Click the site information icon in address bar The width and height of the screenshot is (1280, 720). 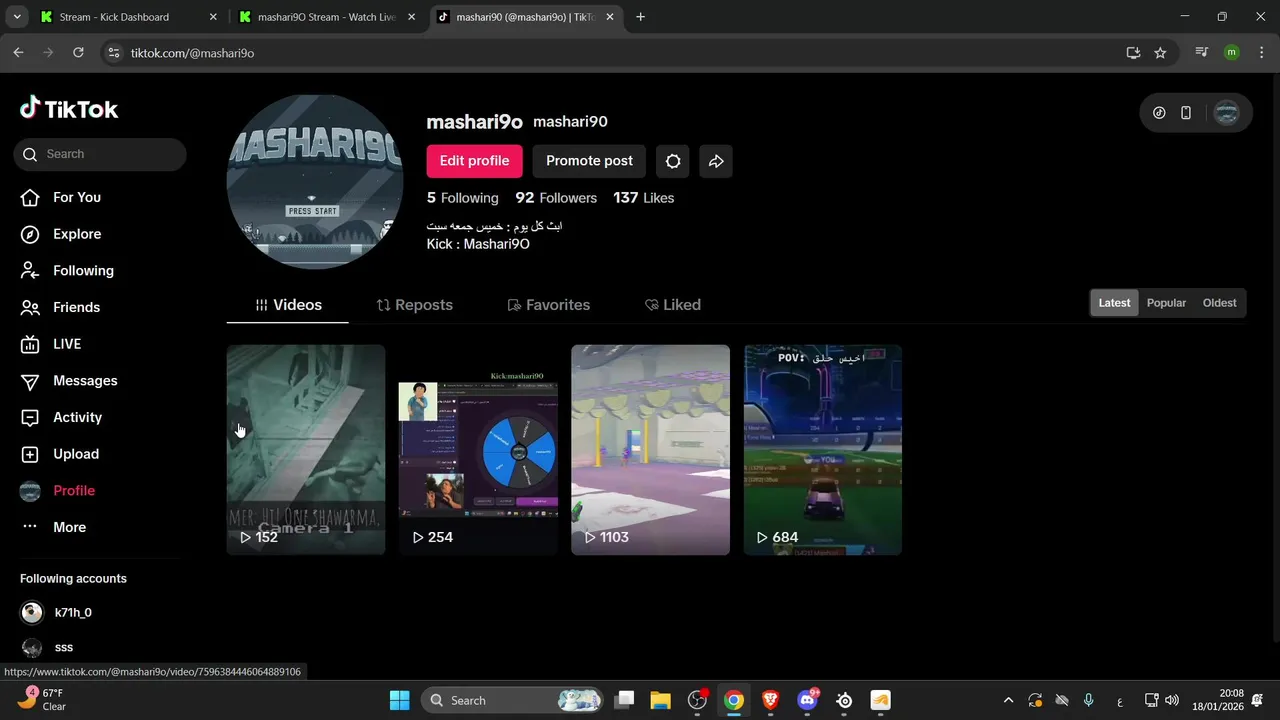click(x=114, y=53)
